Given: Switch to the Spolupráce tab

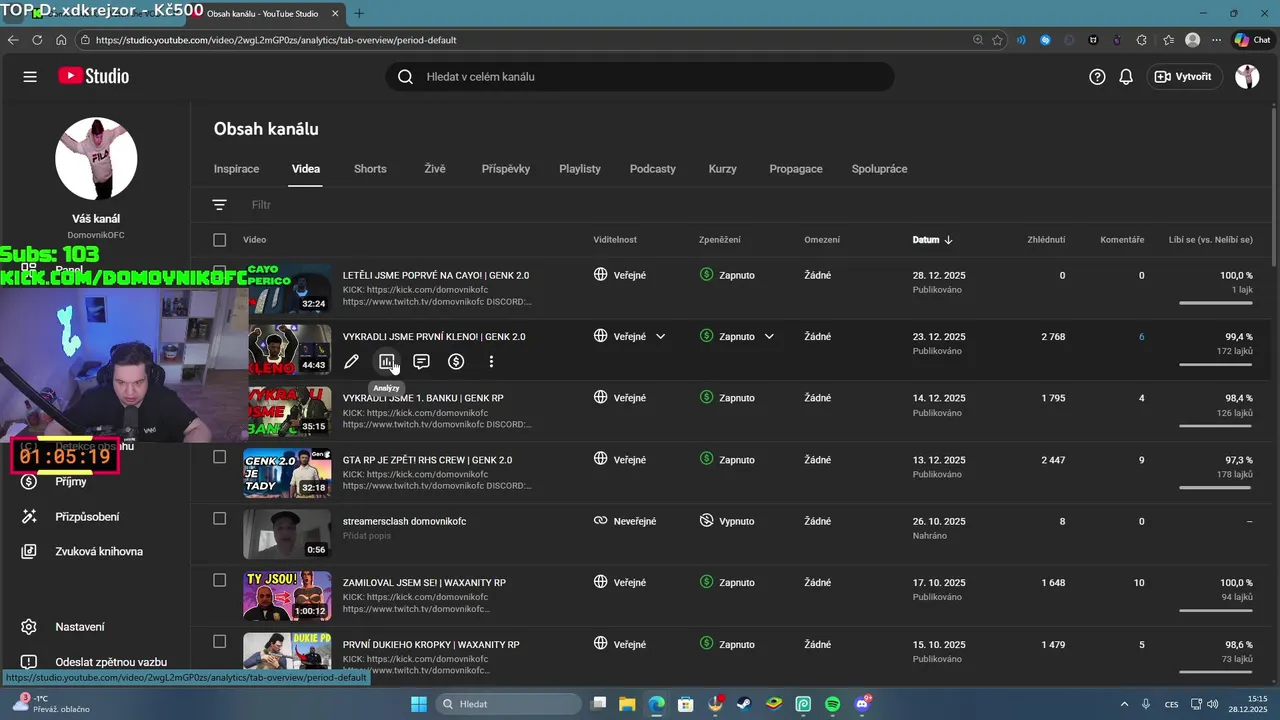Looking at the screenshot, I should pos(880,169).
